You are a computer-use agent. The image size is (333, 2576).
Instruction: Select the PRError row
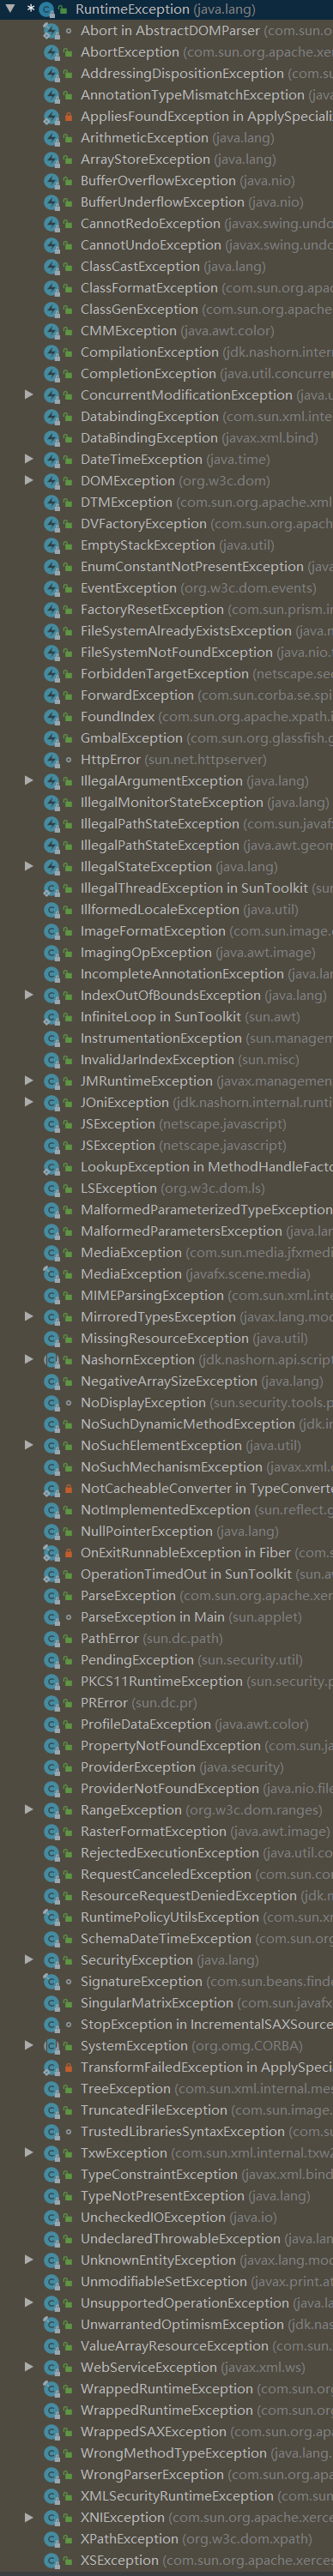click(166, 1702)
